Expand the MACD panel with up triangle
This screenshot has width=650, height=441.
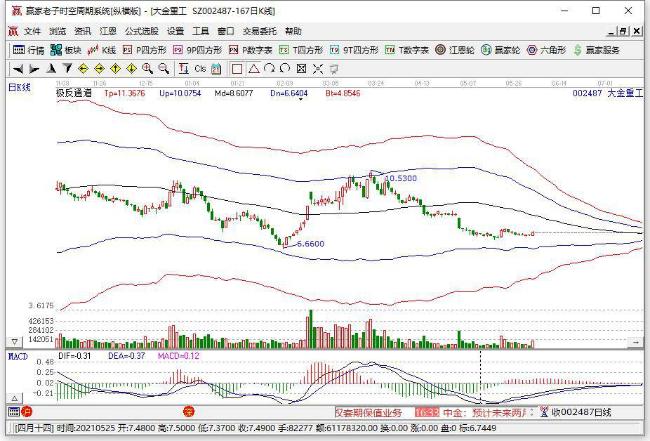coord(14,399)
